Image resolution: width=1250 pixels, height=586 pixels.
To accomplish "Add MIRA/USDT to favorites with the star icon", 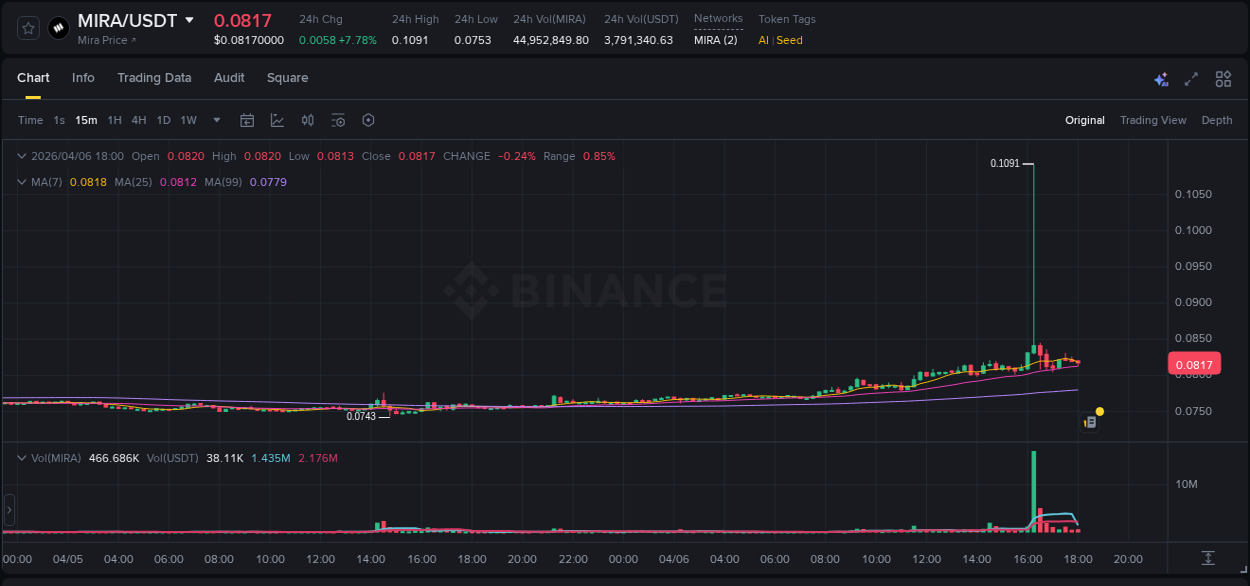I will (28, 28).
